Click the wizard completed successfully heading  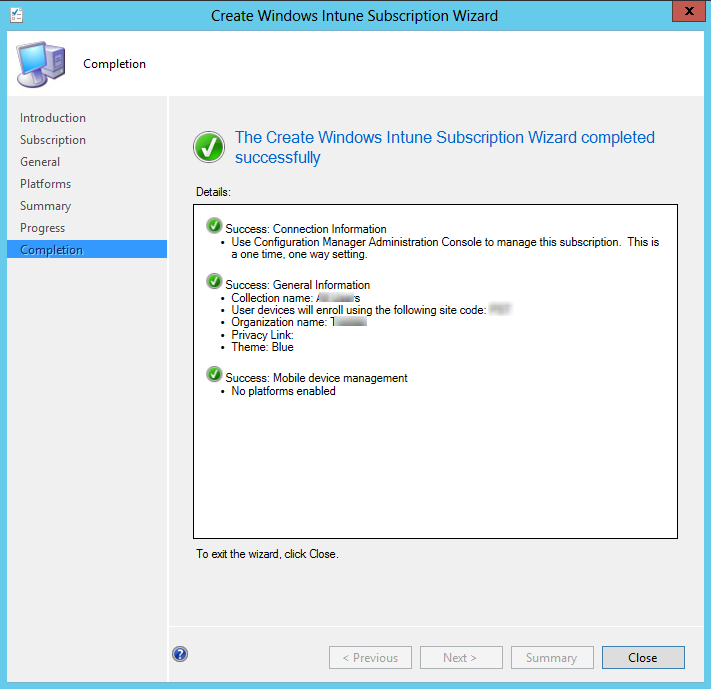[x=445, y=147]
